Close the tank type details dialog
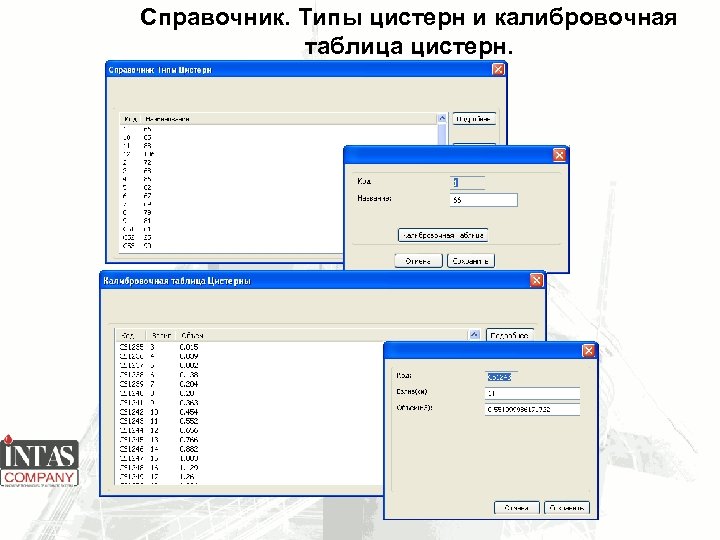 [x=559, y=155]
